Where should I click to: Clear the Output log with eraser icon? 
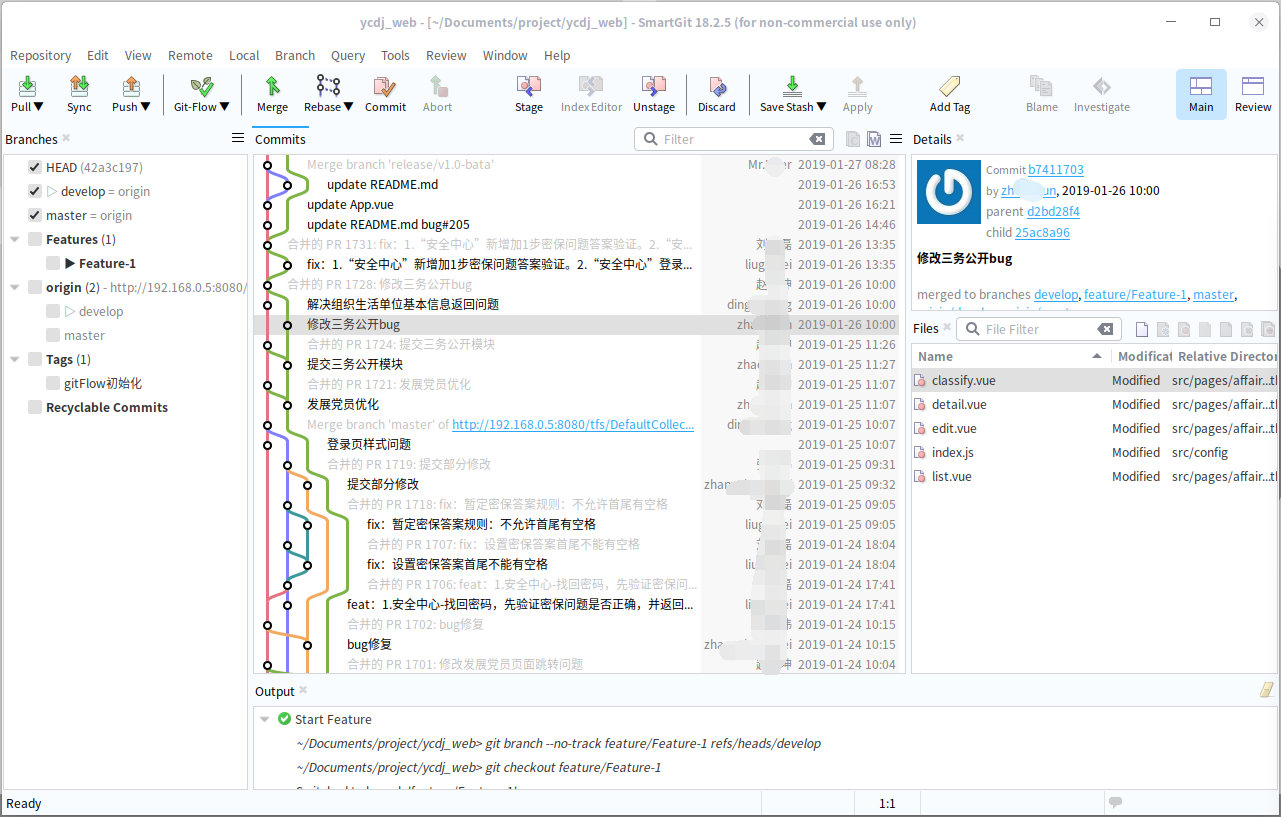click(x=1266, y=690)
